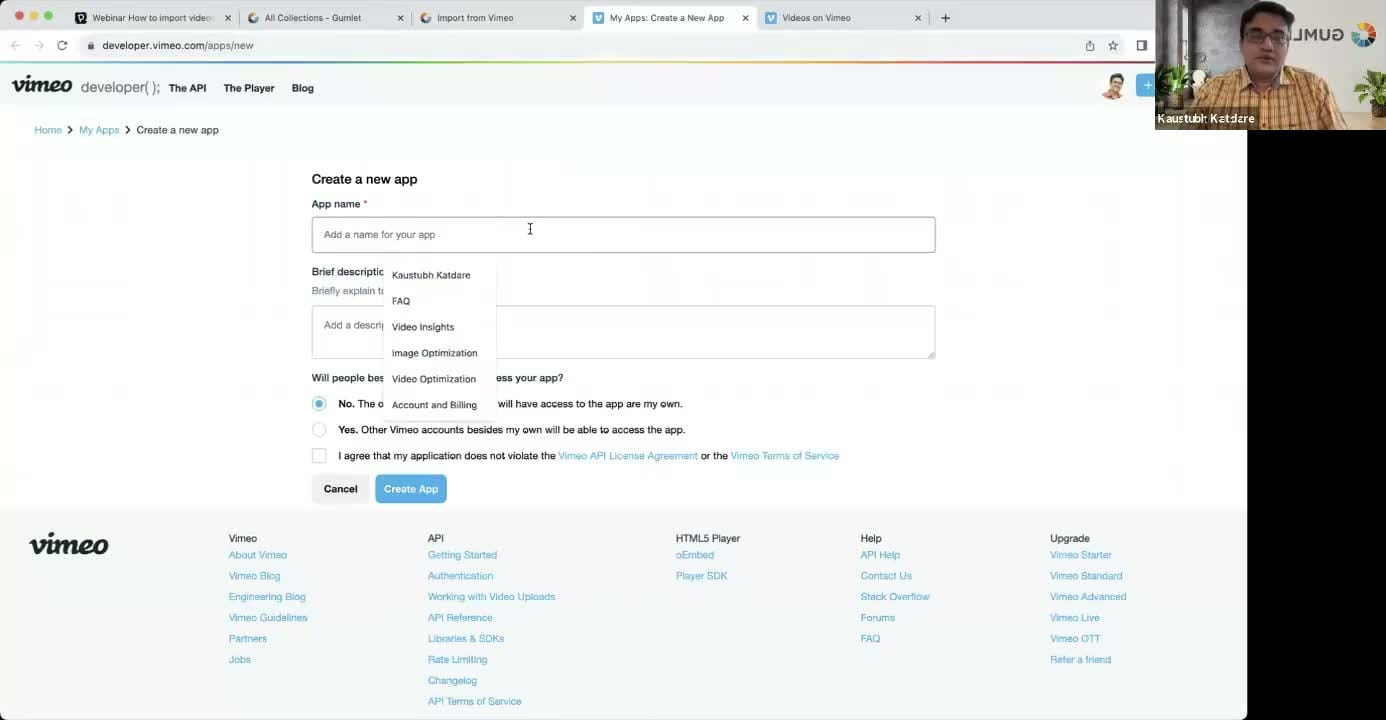Reload the page with the refresh icon

[62, 45]
